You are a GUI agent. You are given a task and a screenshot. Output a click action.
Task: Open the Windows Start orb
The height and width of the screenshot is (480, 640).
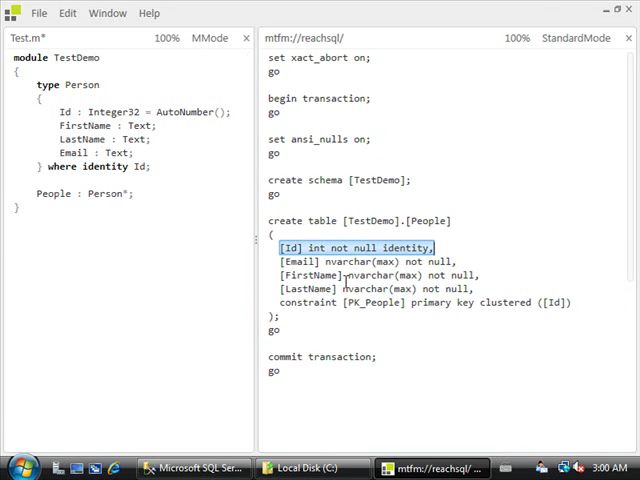click(x=23, y=468)
